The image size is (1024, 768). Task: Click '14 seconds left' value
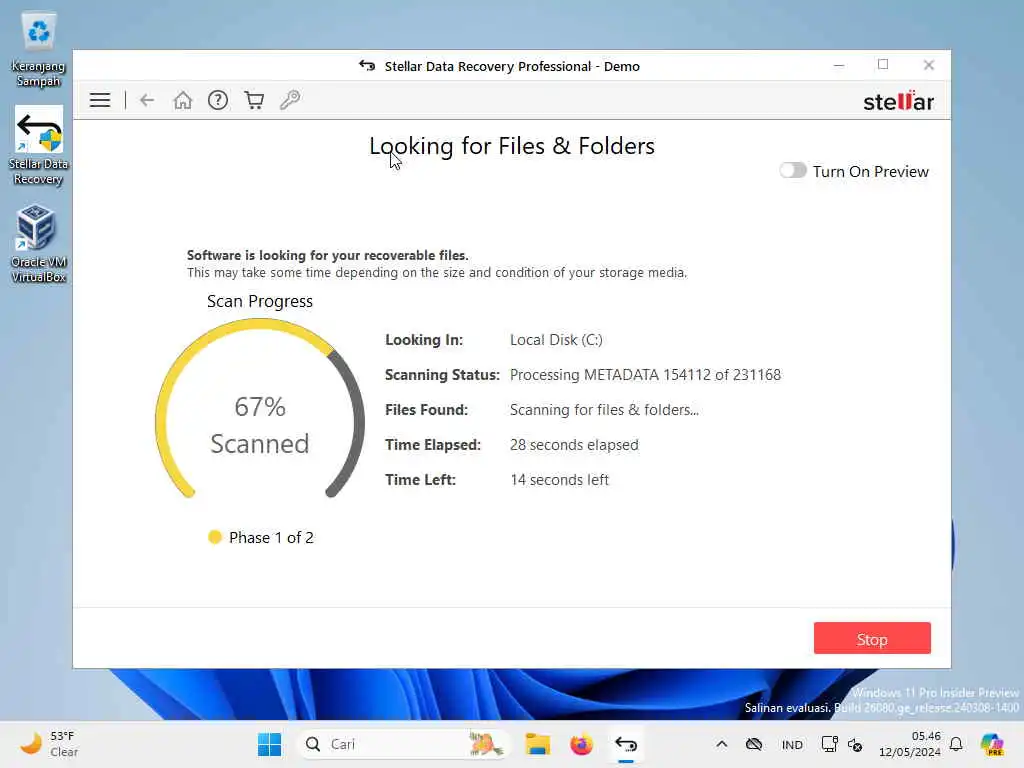point(559,479)
